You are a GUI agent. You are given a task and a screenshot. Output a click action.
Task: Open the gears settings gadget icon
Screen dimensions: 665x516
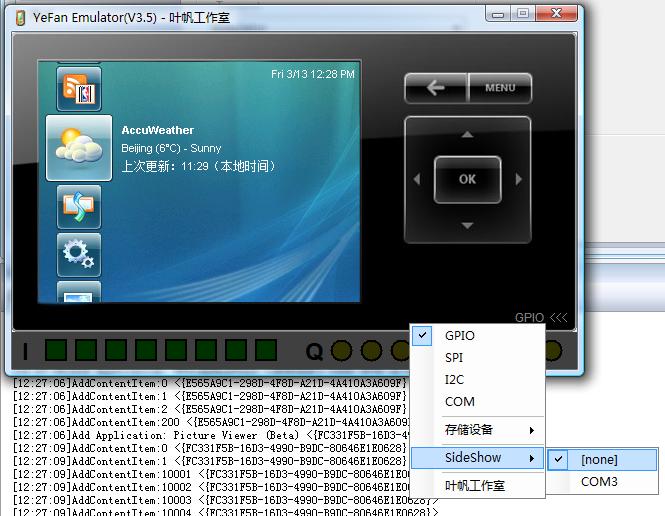pos(79,254)
